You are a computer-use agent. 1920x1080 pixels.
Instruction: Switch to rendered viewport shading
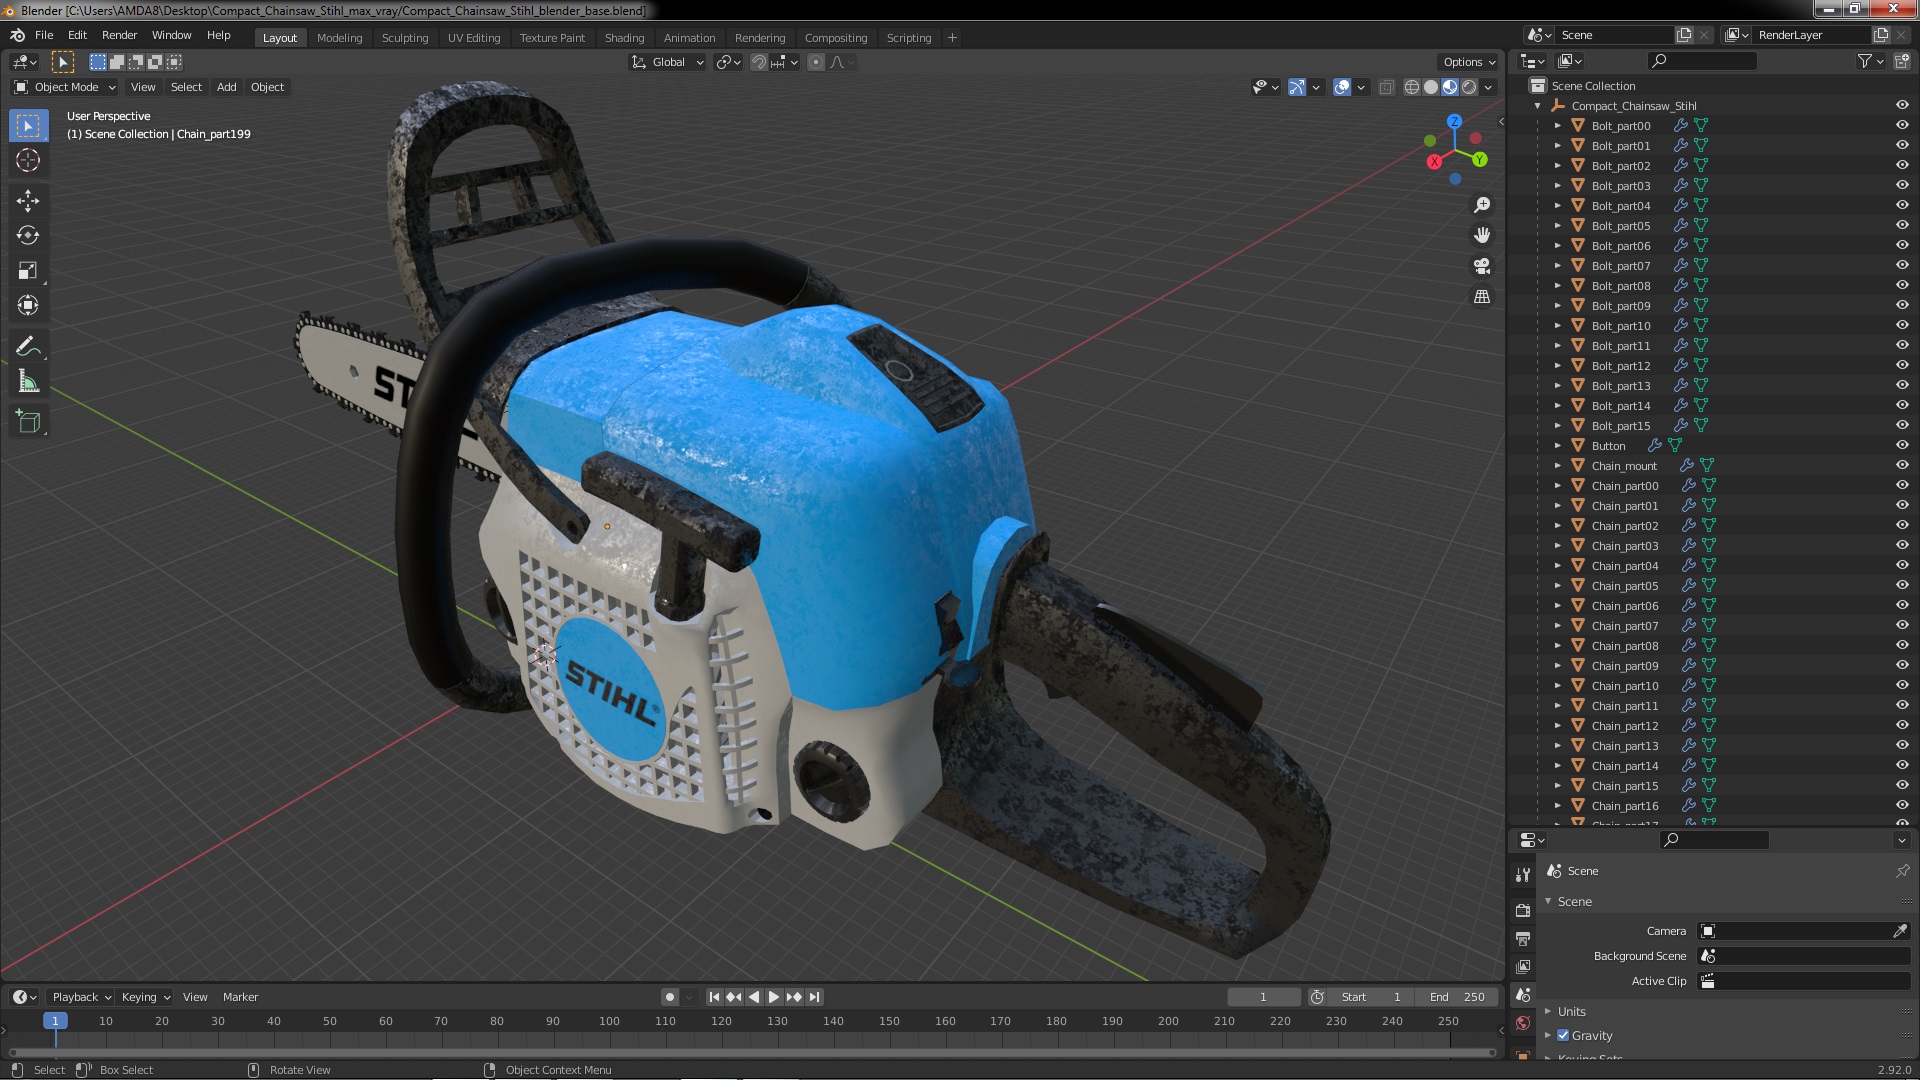point(1469,87)
